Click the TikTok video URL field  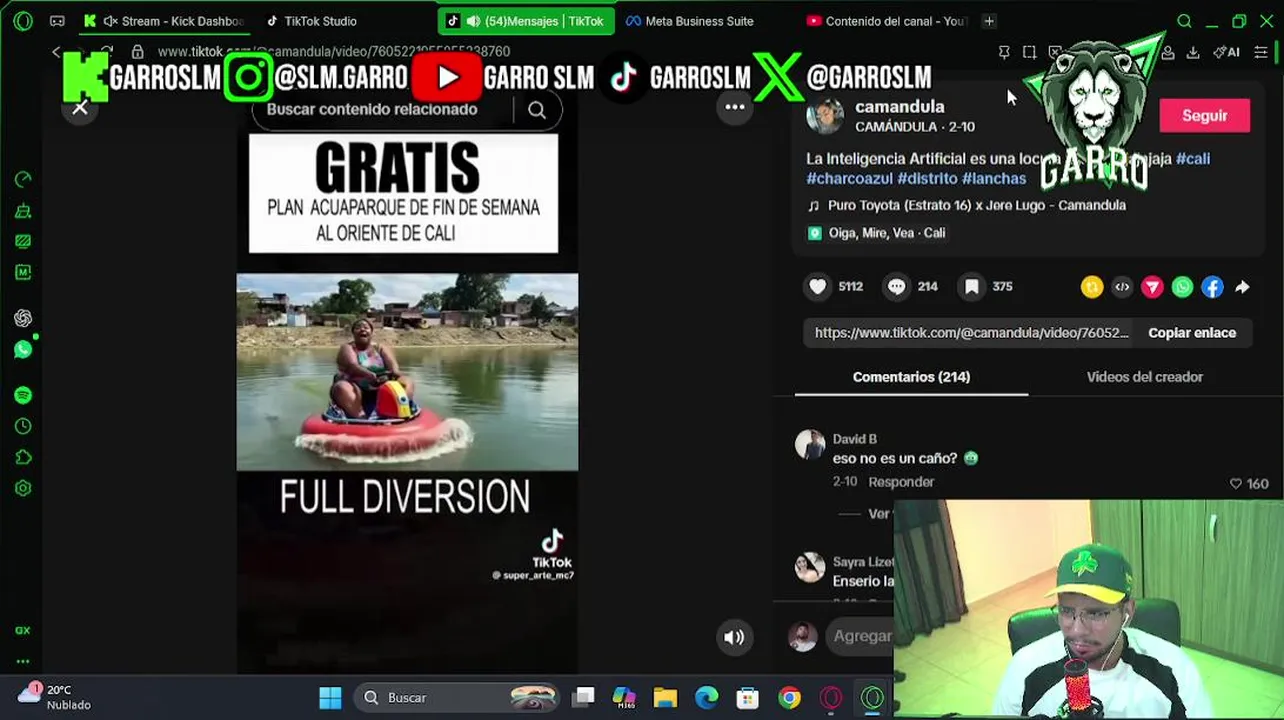click(x=971, y=333)
